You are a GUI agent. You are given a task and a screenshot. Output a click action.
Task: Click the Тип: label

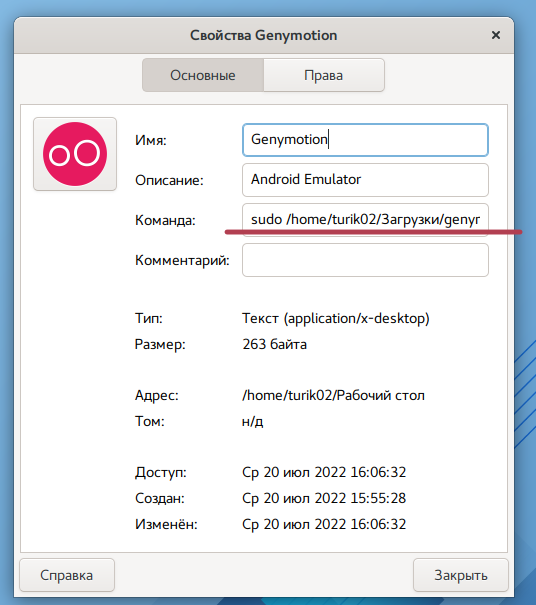(149, 318)
